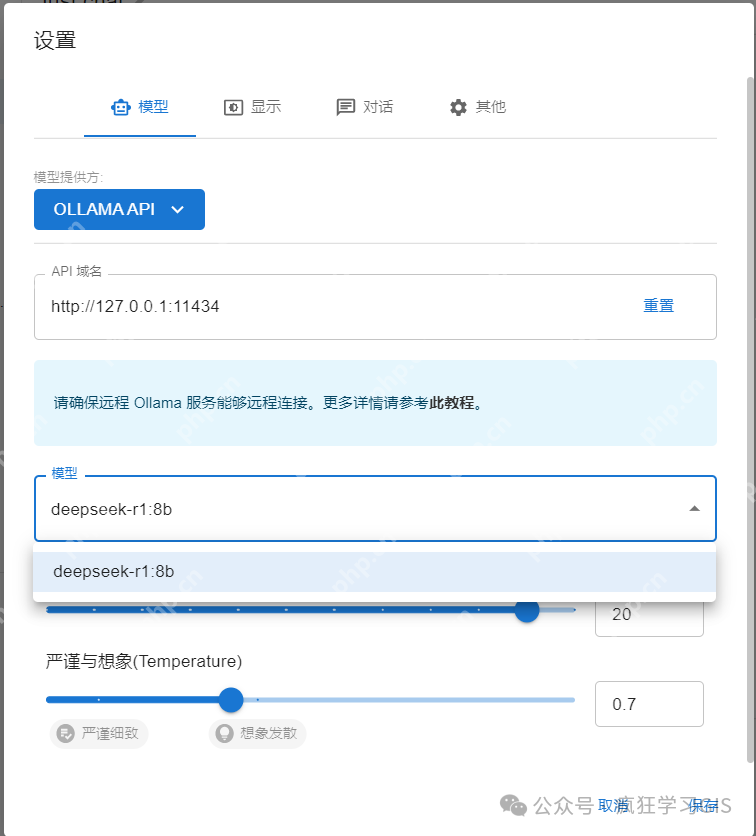Click the Temperature slider handle

pos(231,700)
